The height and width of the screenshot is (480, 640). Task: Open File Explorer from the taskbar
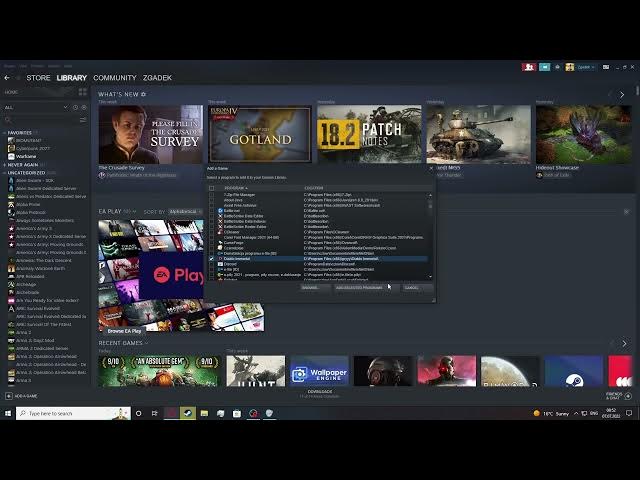[x=204, y=413]
